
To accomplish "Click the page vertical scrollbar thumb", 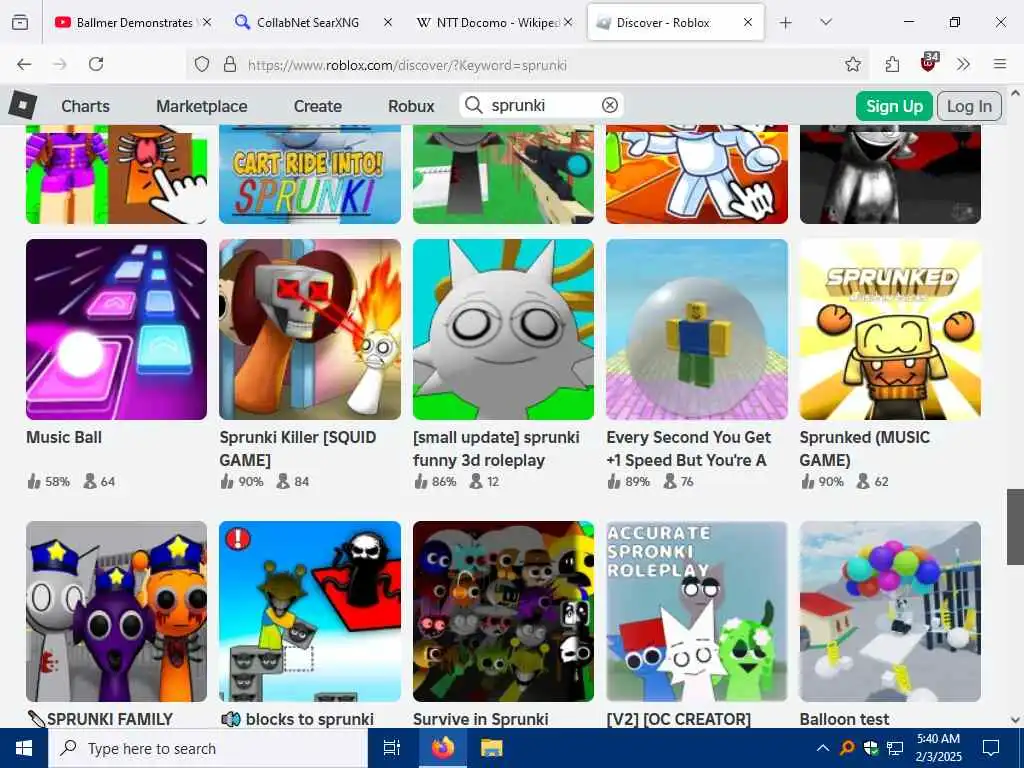I will [1015, 526].
